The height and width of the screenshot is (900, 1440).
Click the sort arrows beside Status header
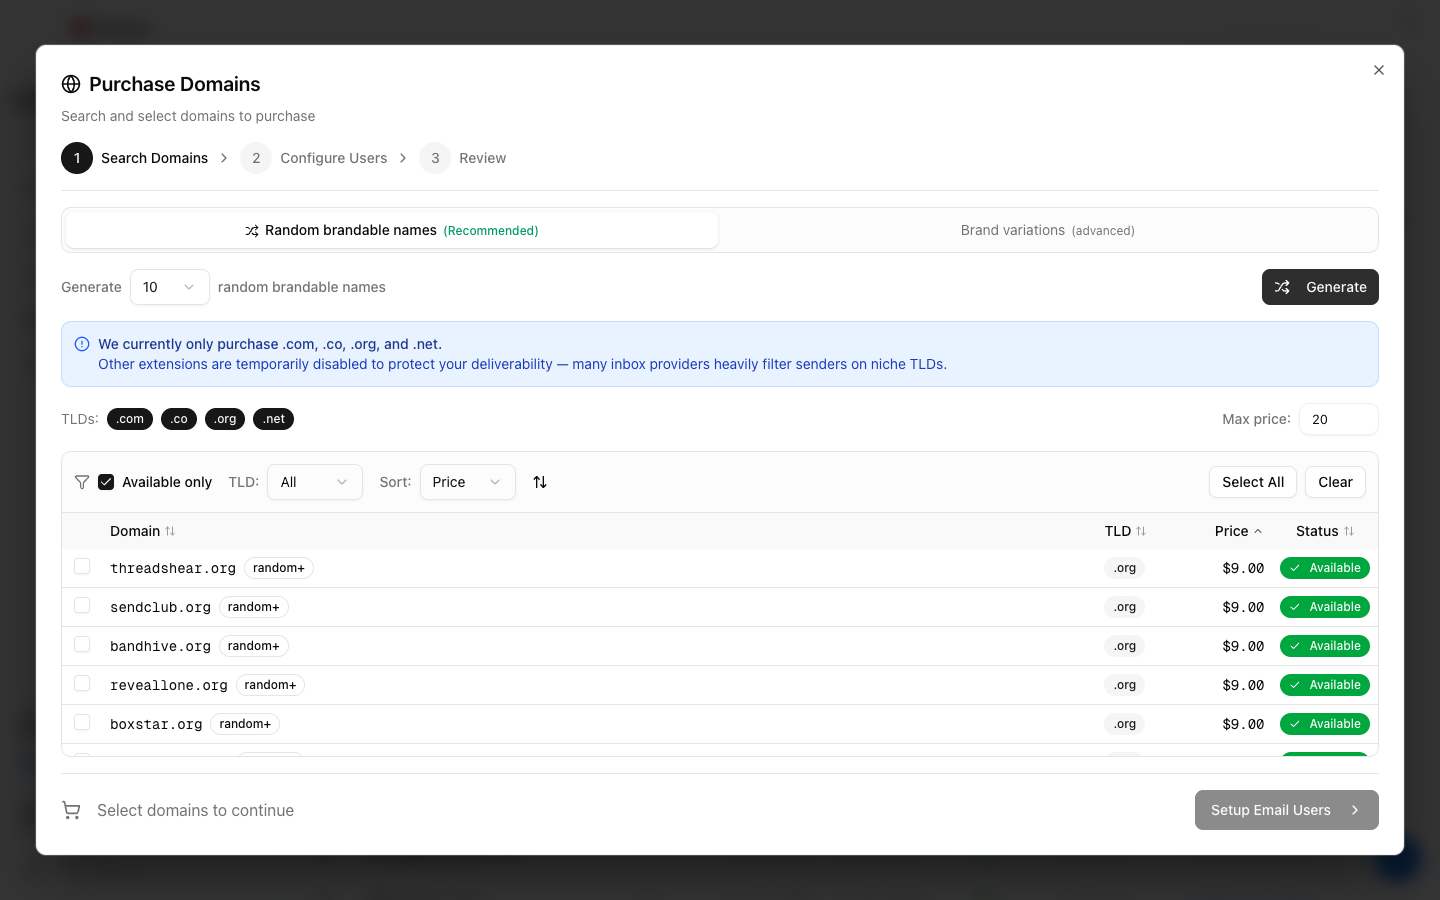click(x=1349, y=531)
